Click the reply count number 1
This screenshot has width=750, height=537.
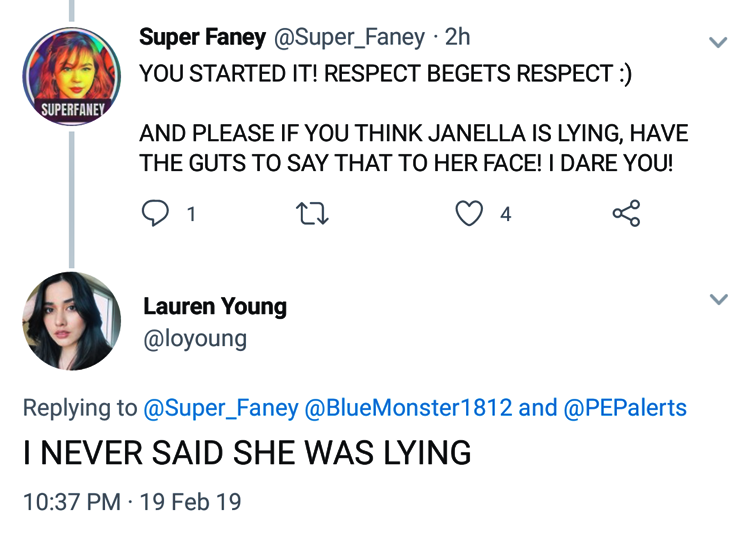click(x=191, y=213)
